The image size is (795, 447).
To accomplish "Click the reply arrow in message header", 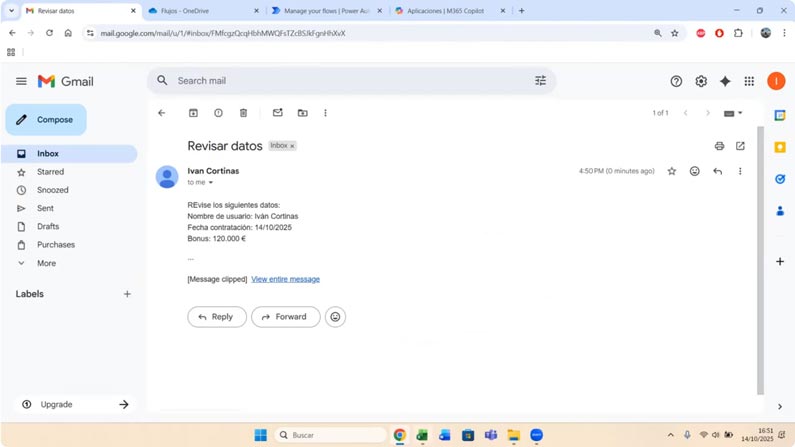I will pyautogui.click(x=717, y=171).
